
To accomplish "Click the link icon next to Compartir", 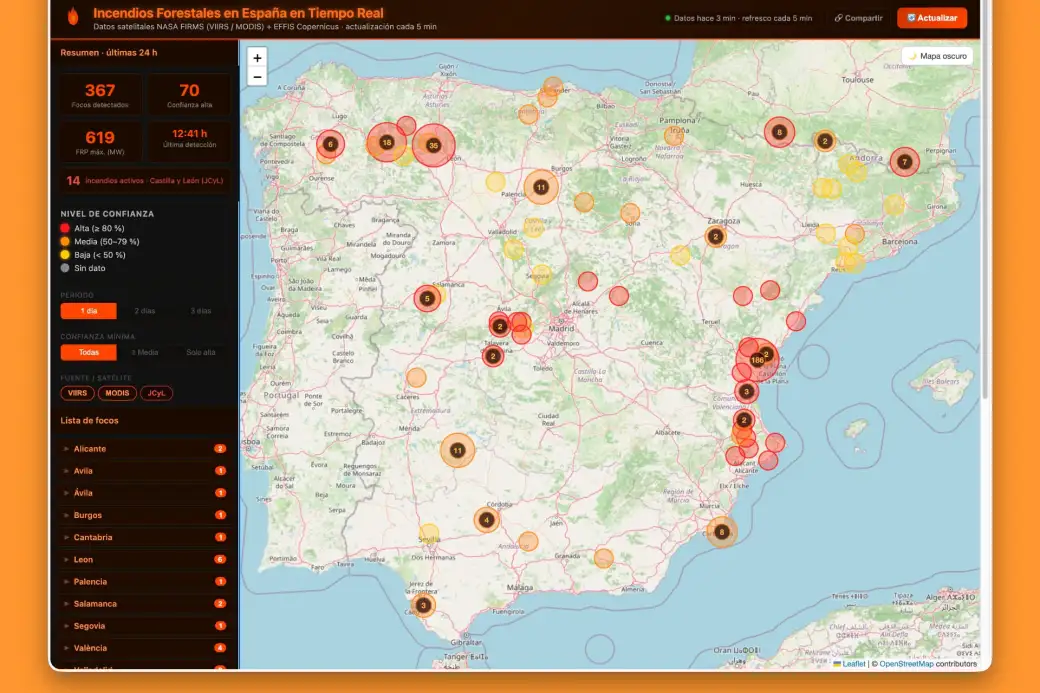I will point(838,18).
